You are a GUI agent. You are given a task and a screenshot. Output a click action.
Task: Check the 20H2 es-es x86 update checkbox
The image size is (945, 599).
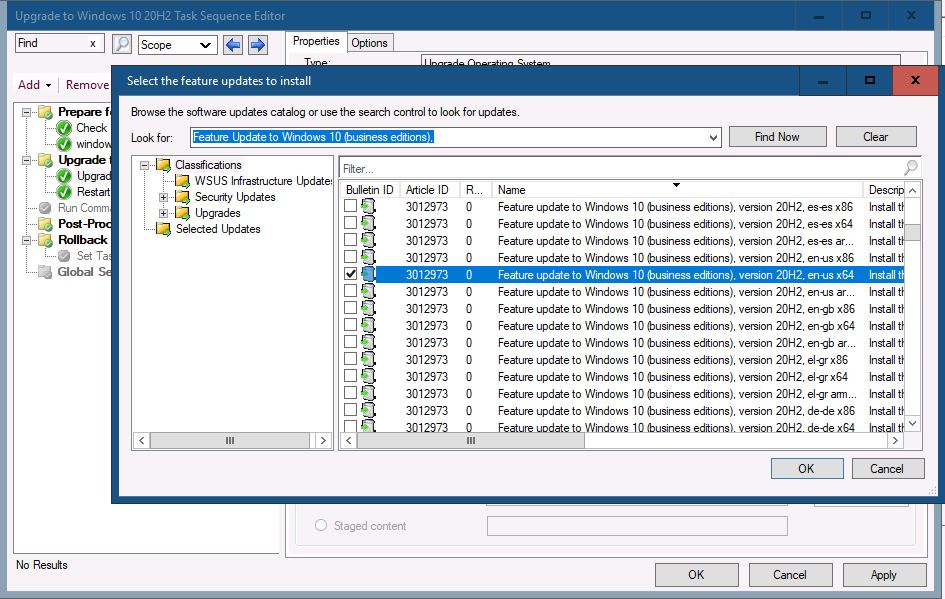[x=350, y=206]
